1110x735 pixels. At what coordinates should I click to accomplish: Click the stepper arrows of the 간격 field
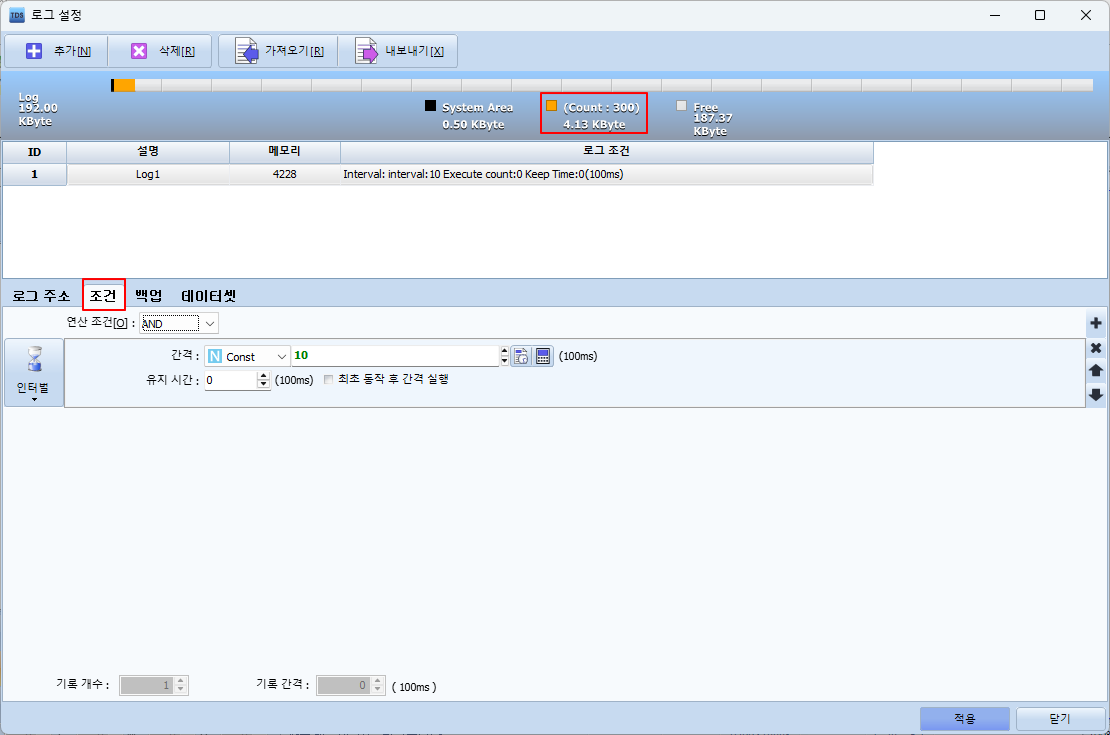(504, 356)
